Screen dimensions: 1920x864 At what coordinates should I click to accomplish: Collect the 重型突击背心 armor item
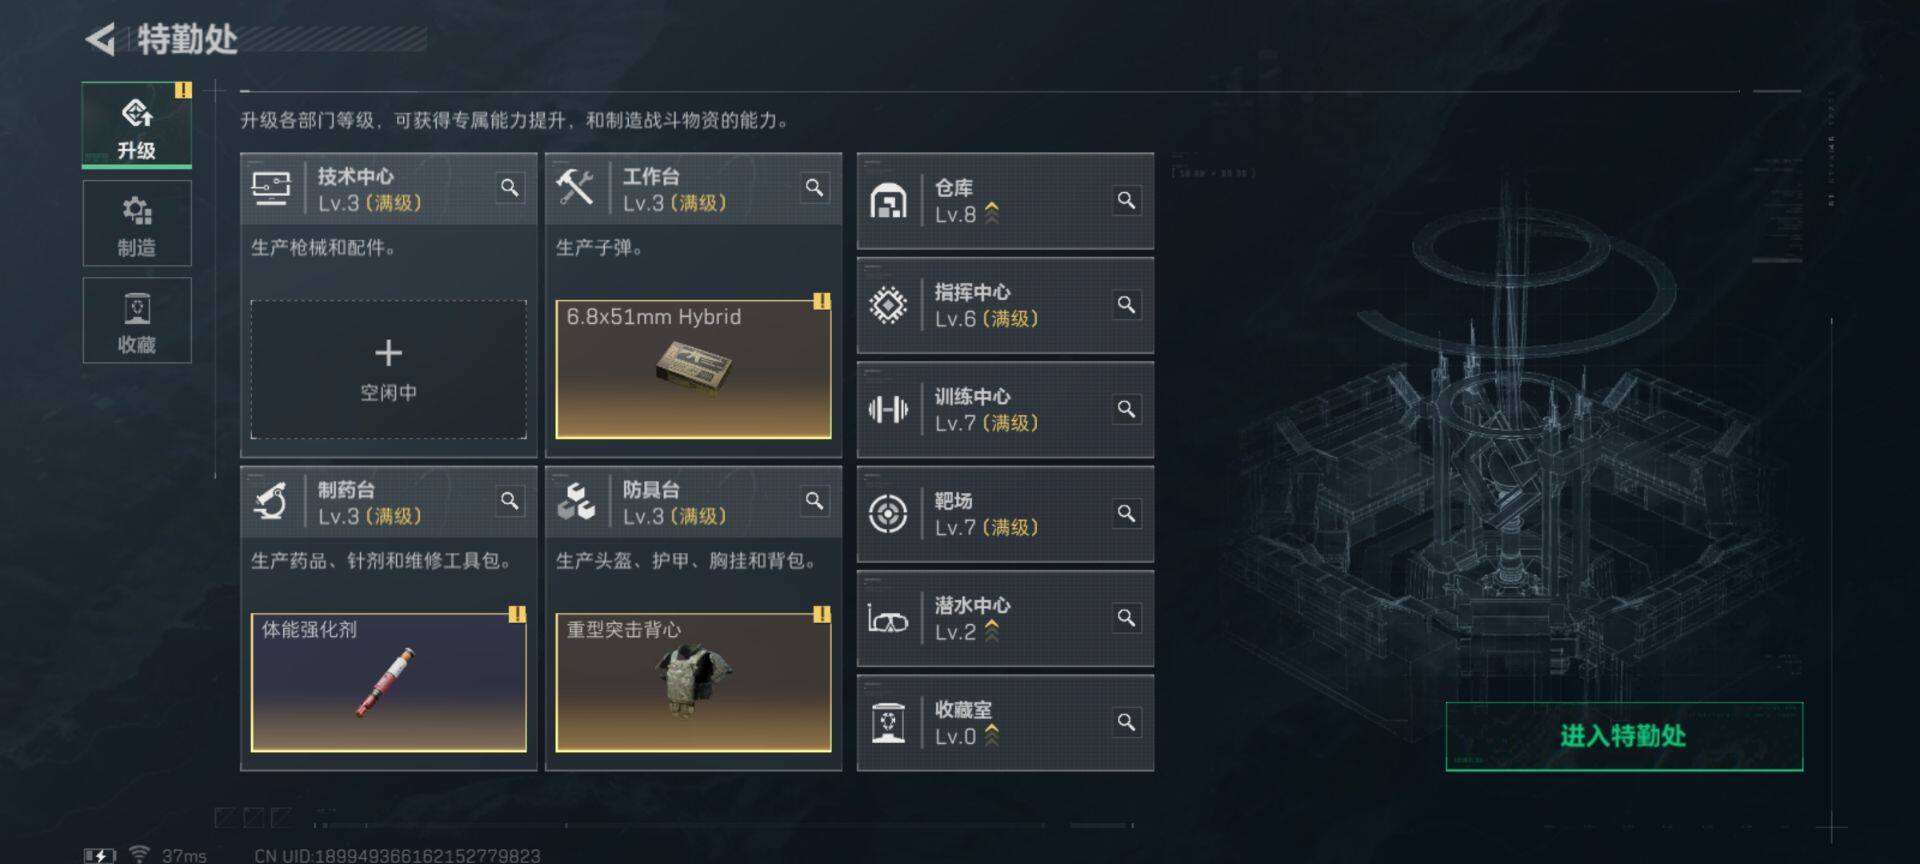pyautogui.click(x=693, y=682)
